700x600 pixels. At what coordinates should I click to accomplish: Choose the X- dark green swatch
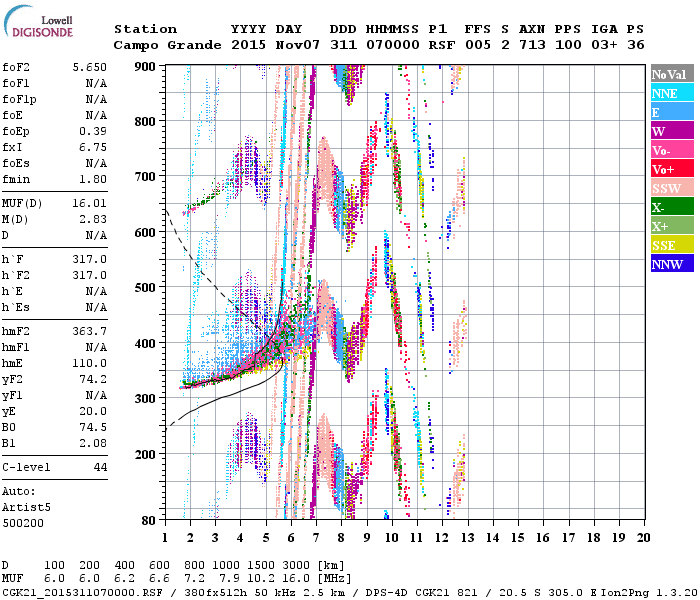(x=672, y=207)
